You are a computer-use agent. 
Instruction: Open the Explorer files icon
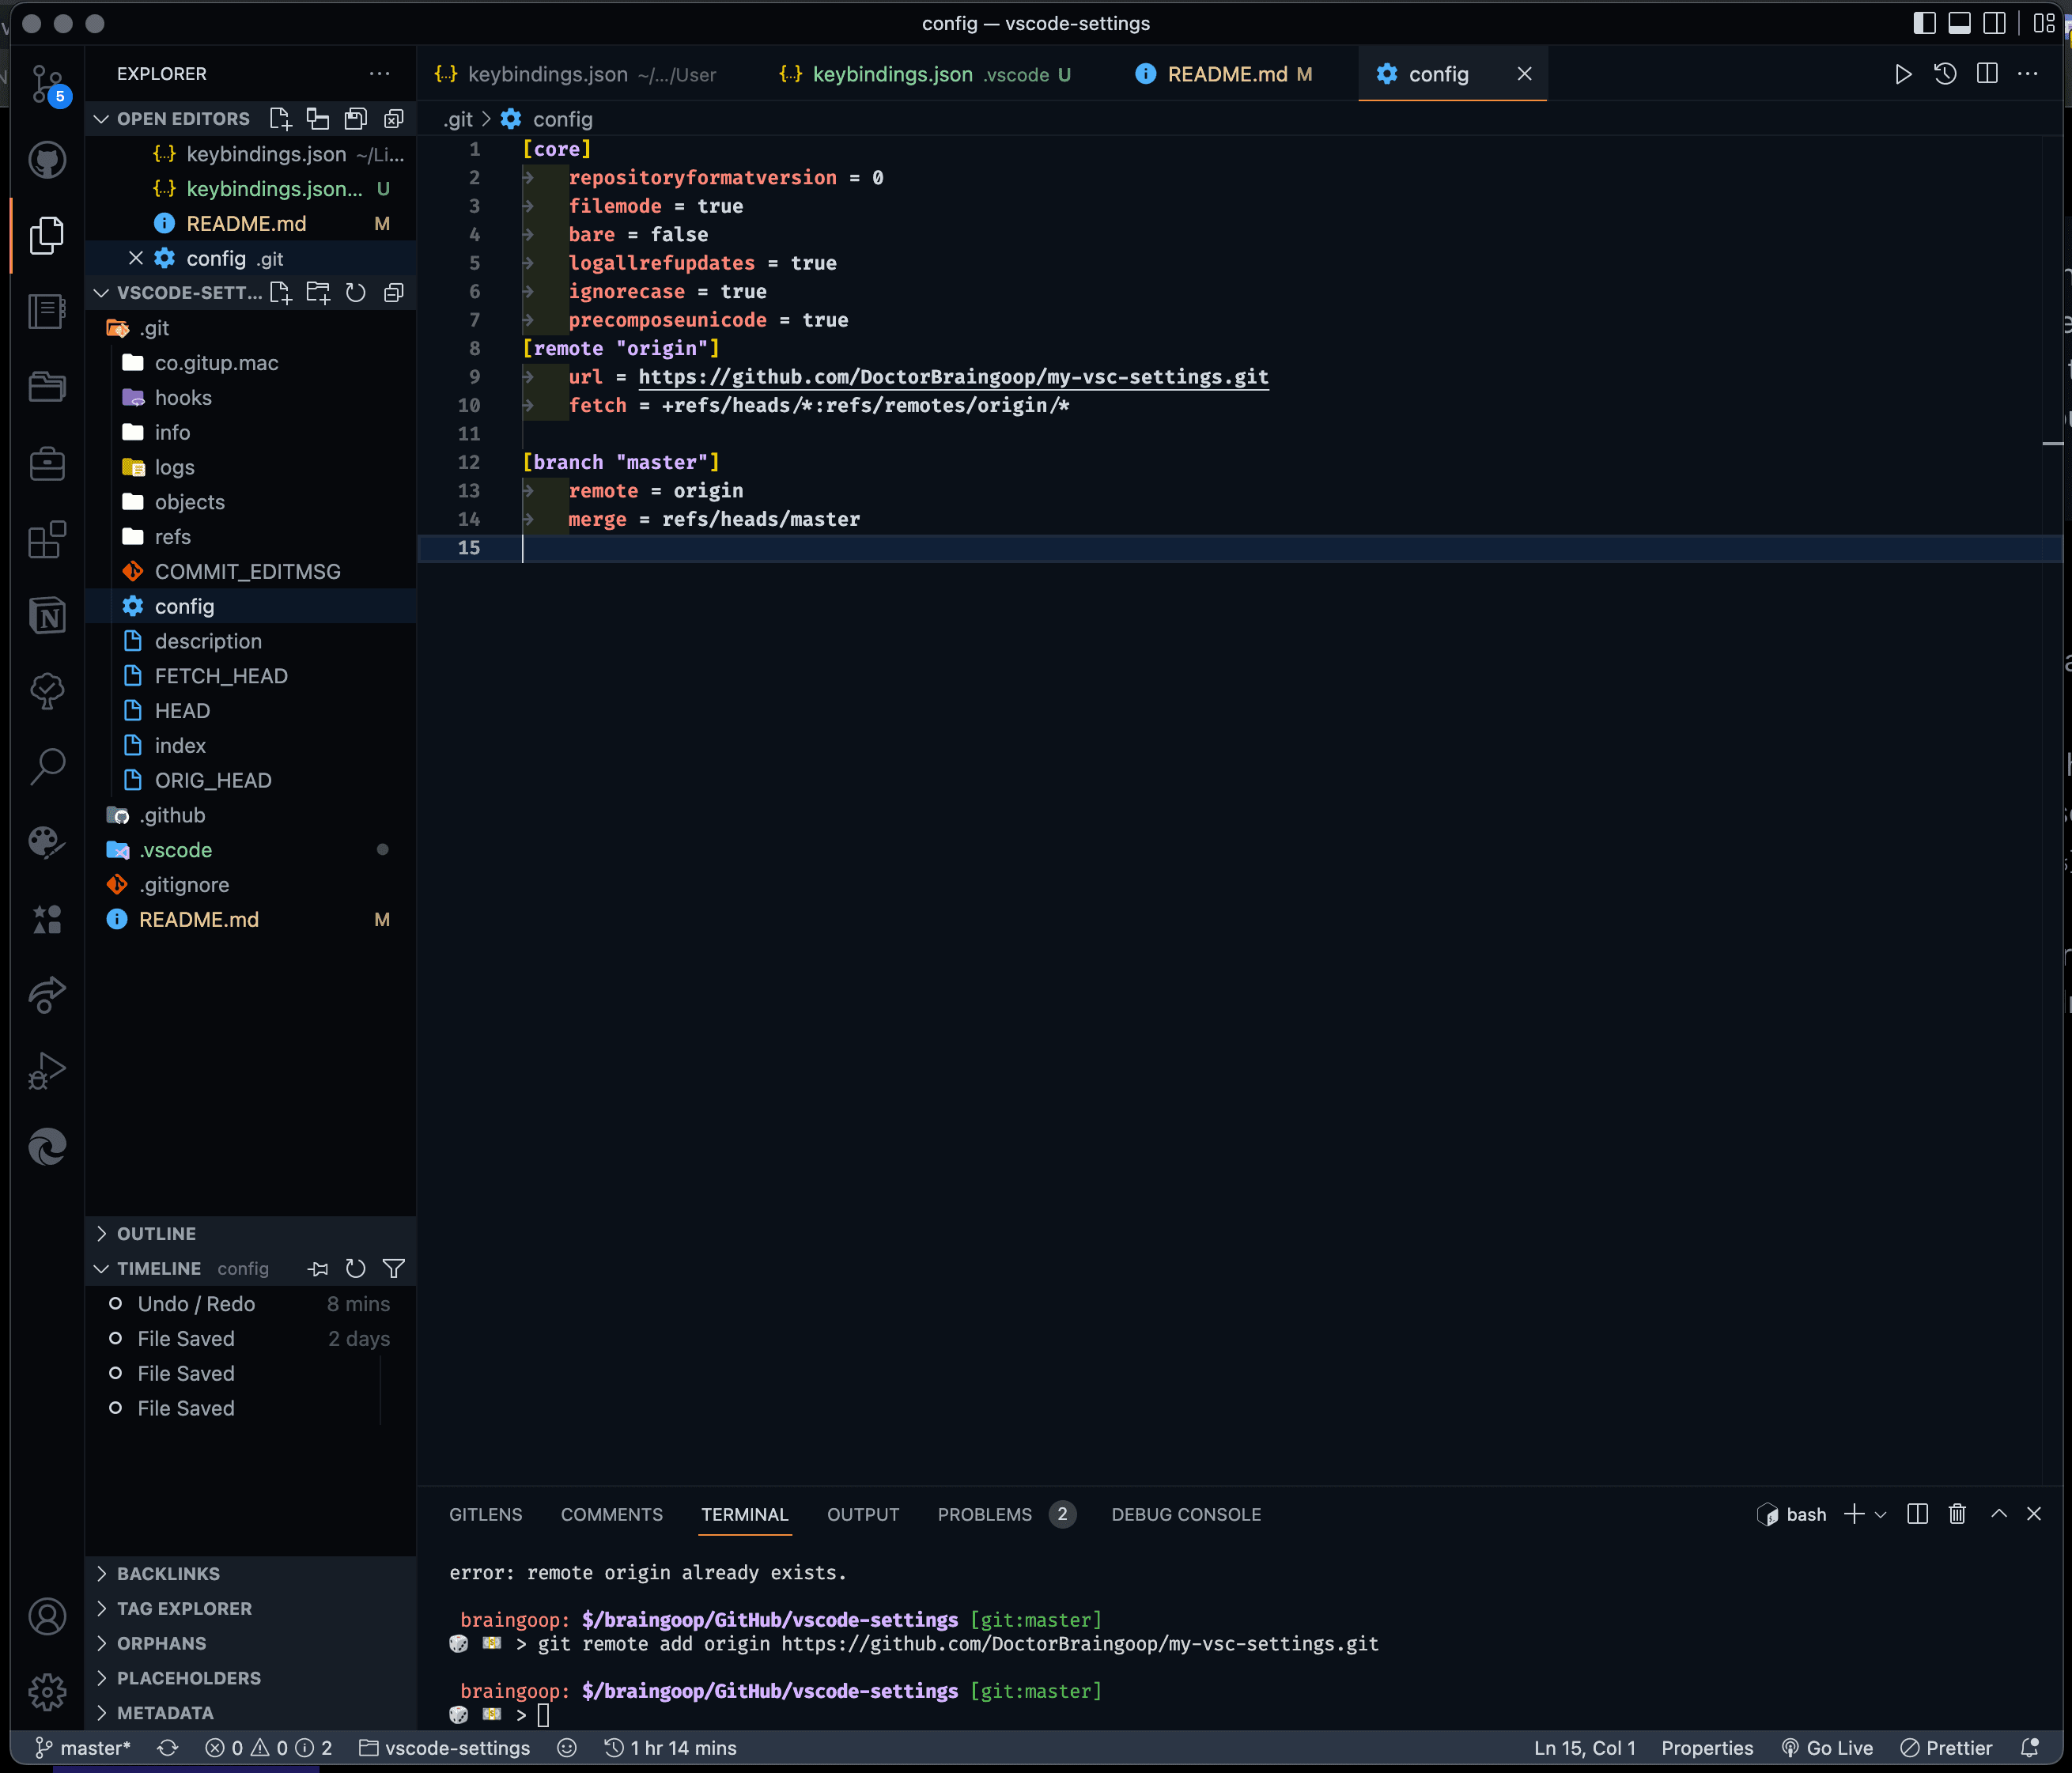(x=47, y=235)
